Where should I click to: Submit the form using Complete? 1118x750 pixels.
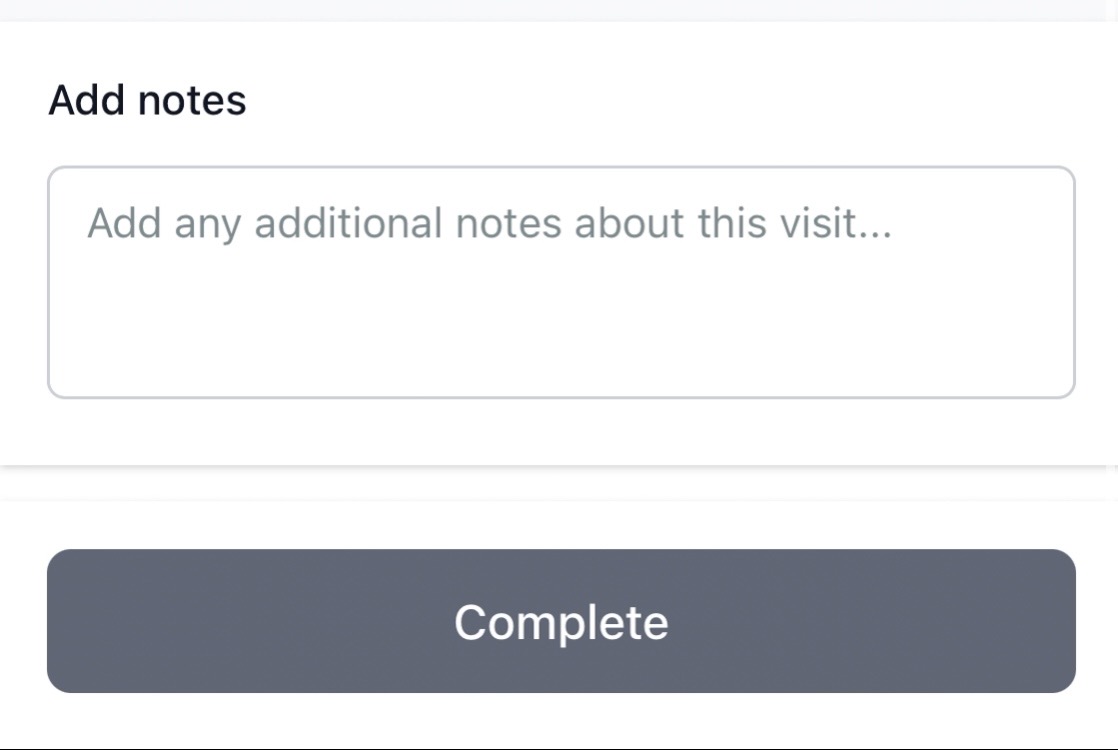tap(561, 621)
